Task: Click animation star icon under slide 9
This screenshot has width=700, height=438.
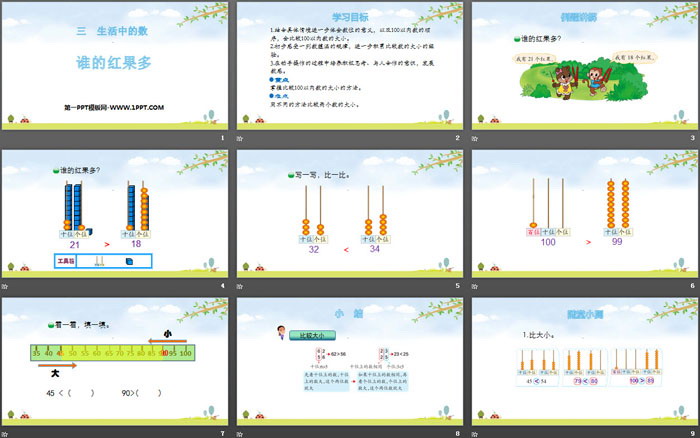Action: pos(475,434)
